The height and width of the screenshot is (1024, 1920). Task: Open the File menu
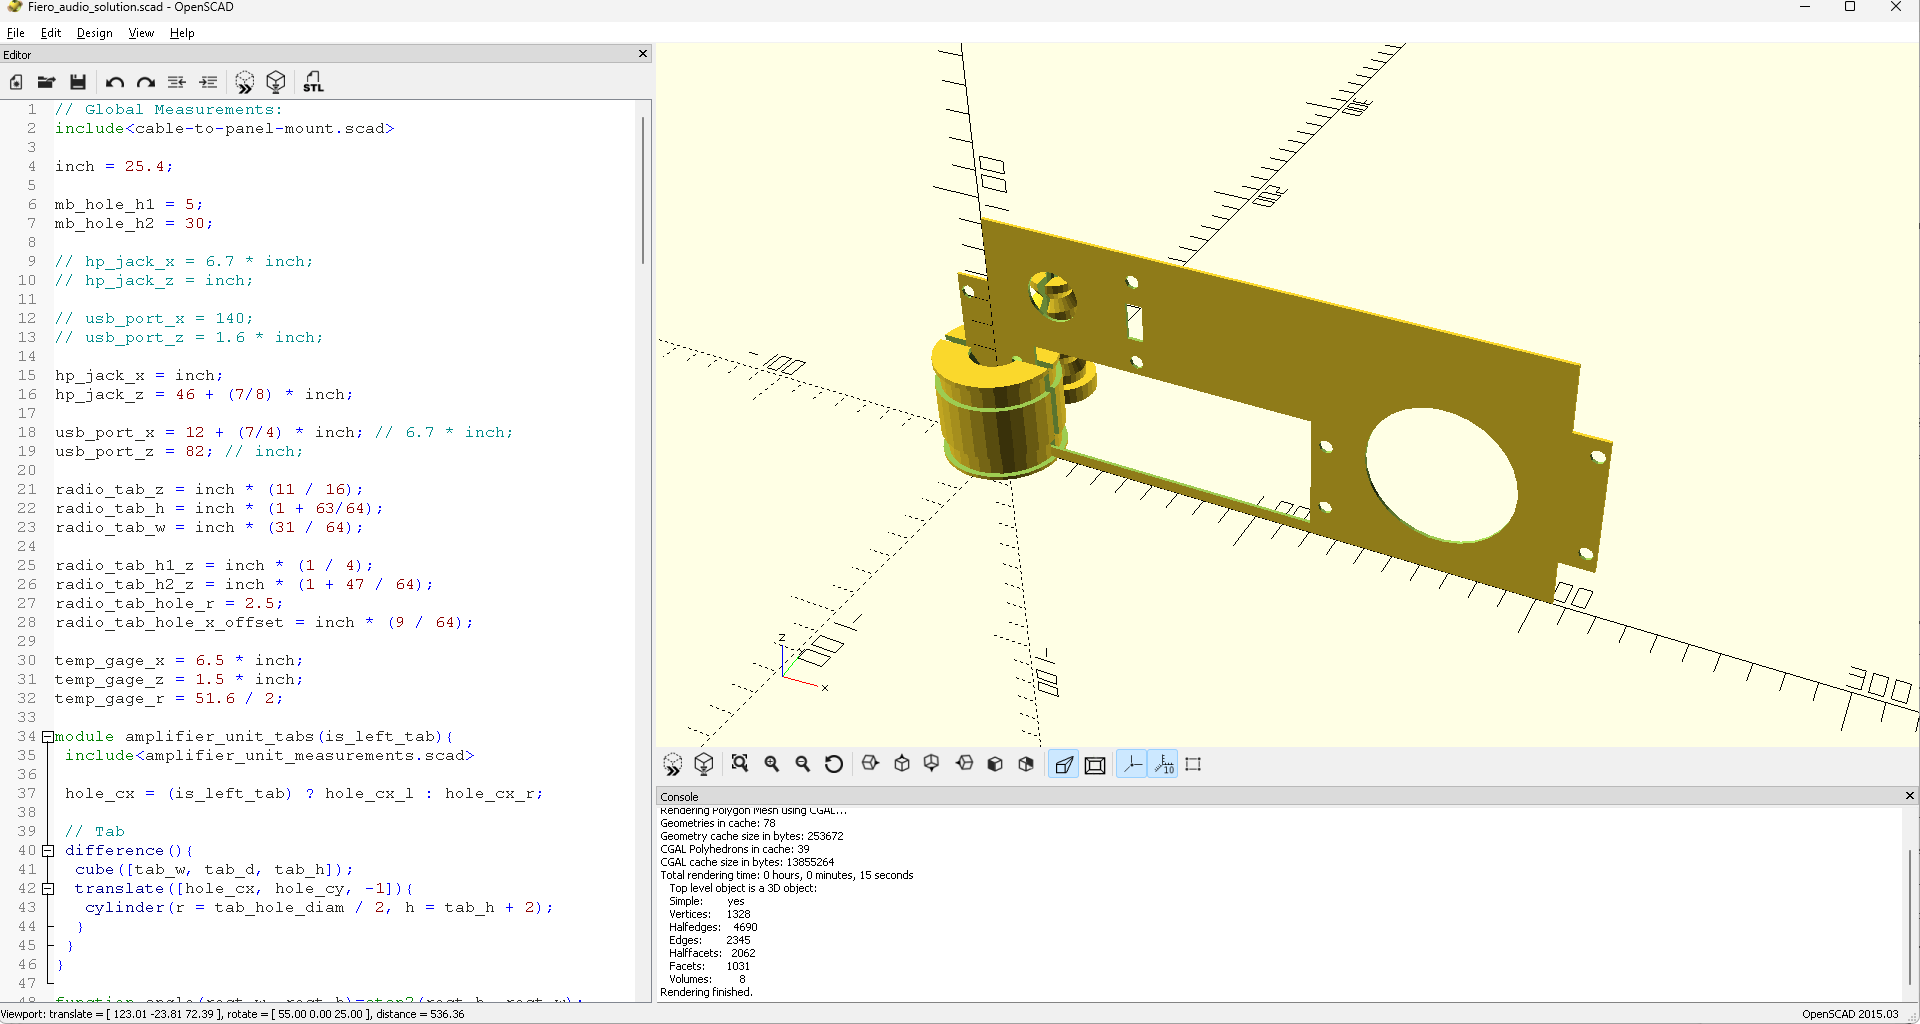click(16, 33)
